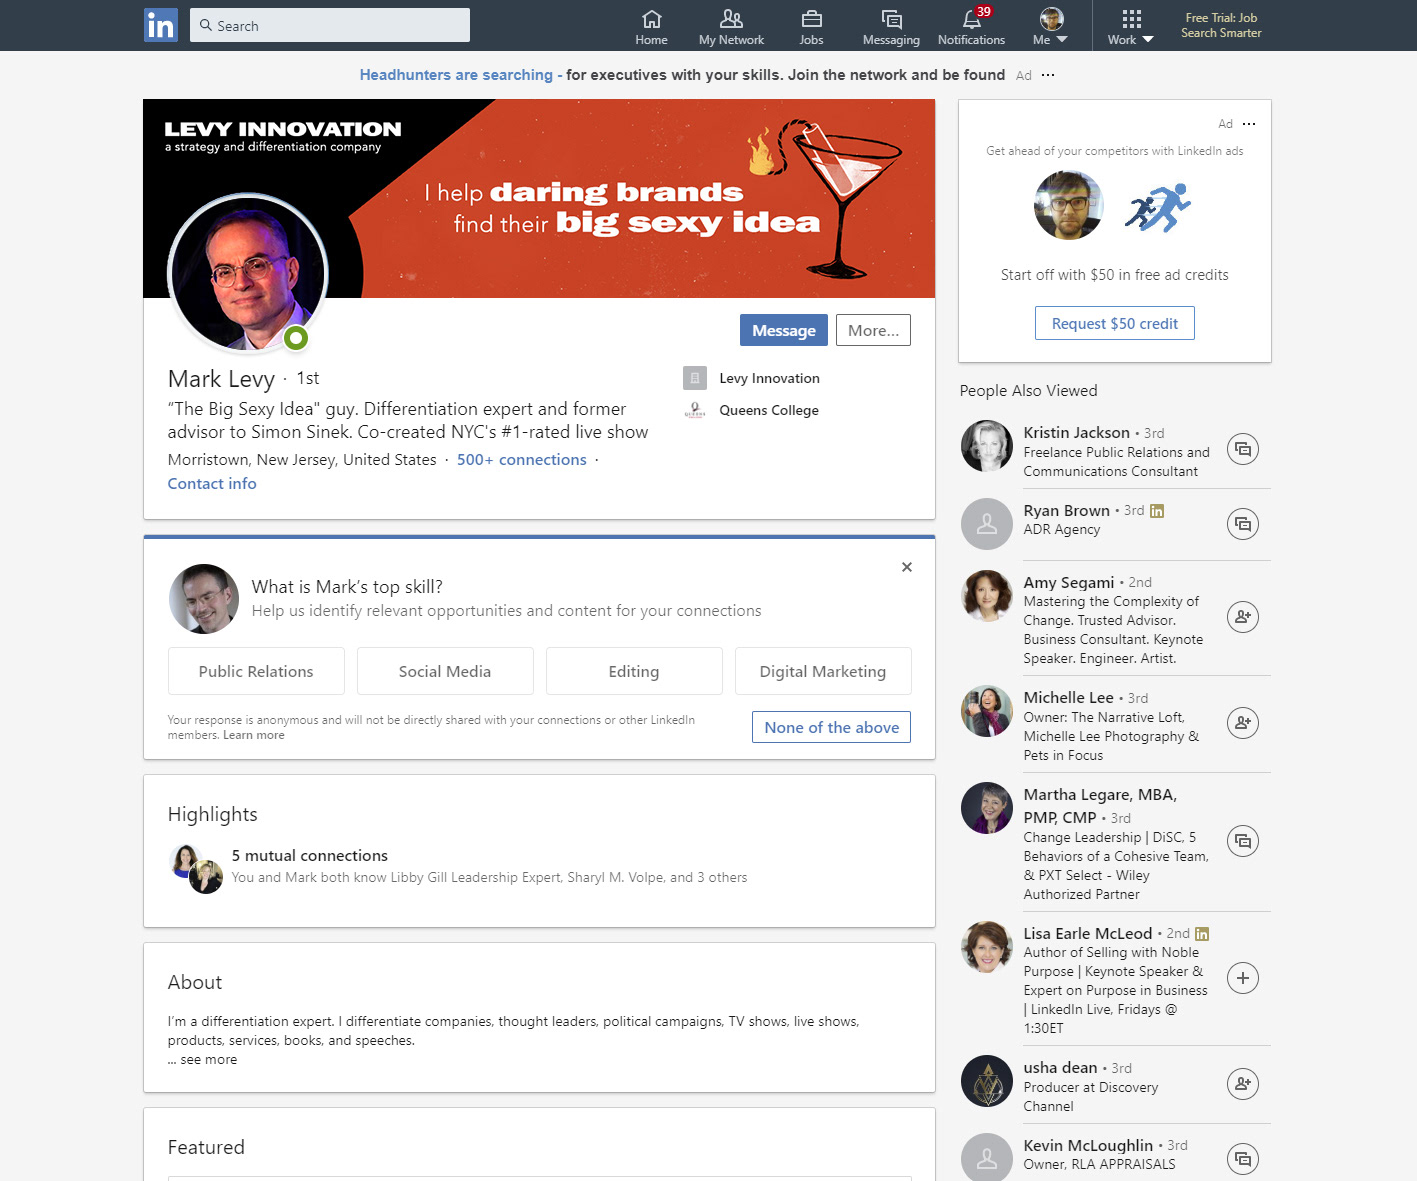Select None of the above
This screenshot has height=1181, width=1417.
tap(831, 727)
